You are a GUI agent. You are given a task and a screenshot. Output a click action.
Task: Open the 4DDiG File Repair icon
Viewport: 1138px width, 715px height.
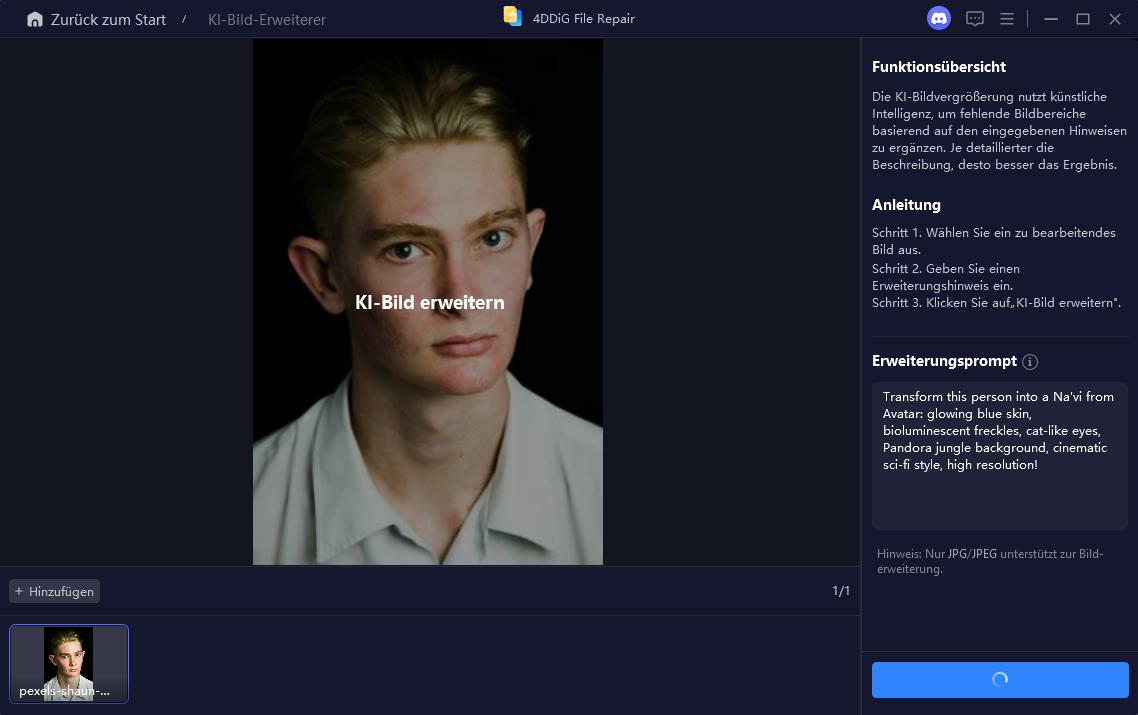pyautogui.click(x=512, y=16)
